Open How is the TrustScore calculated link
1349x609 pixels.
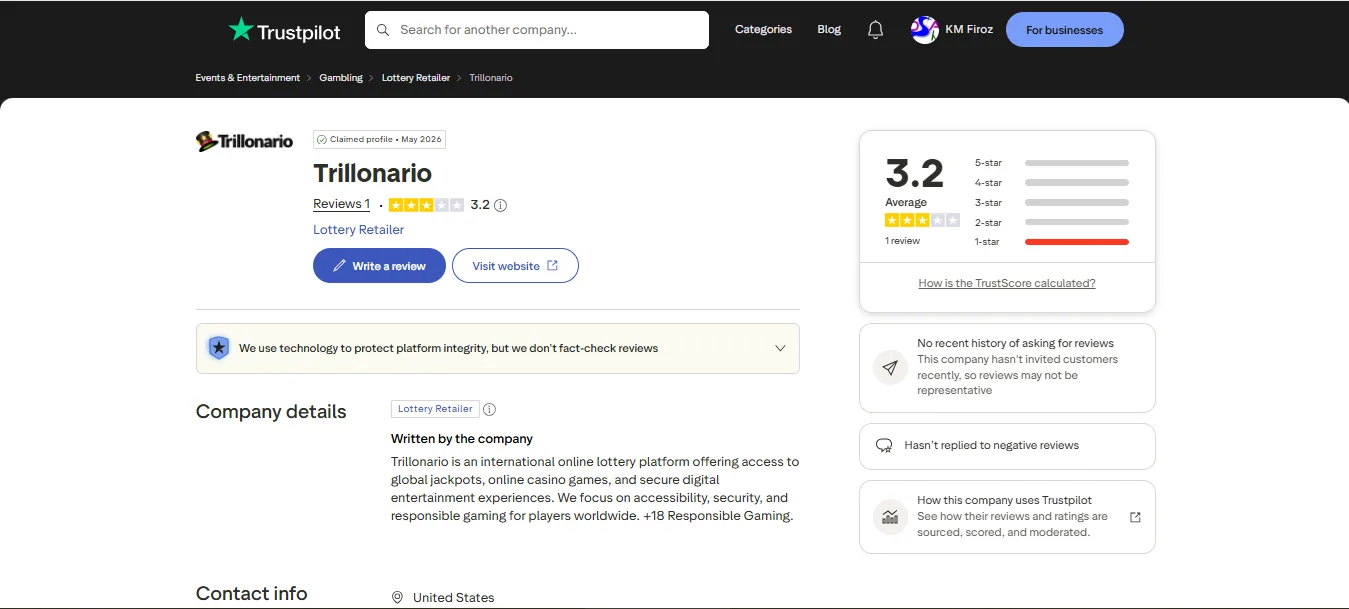click(1007, 283)
